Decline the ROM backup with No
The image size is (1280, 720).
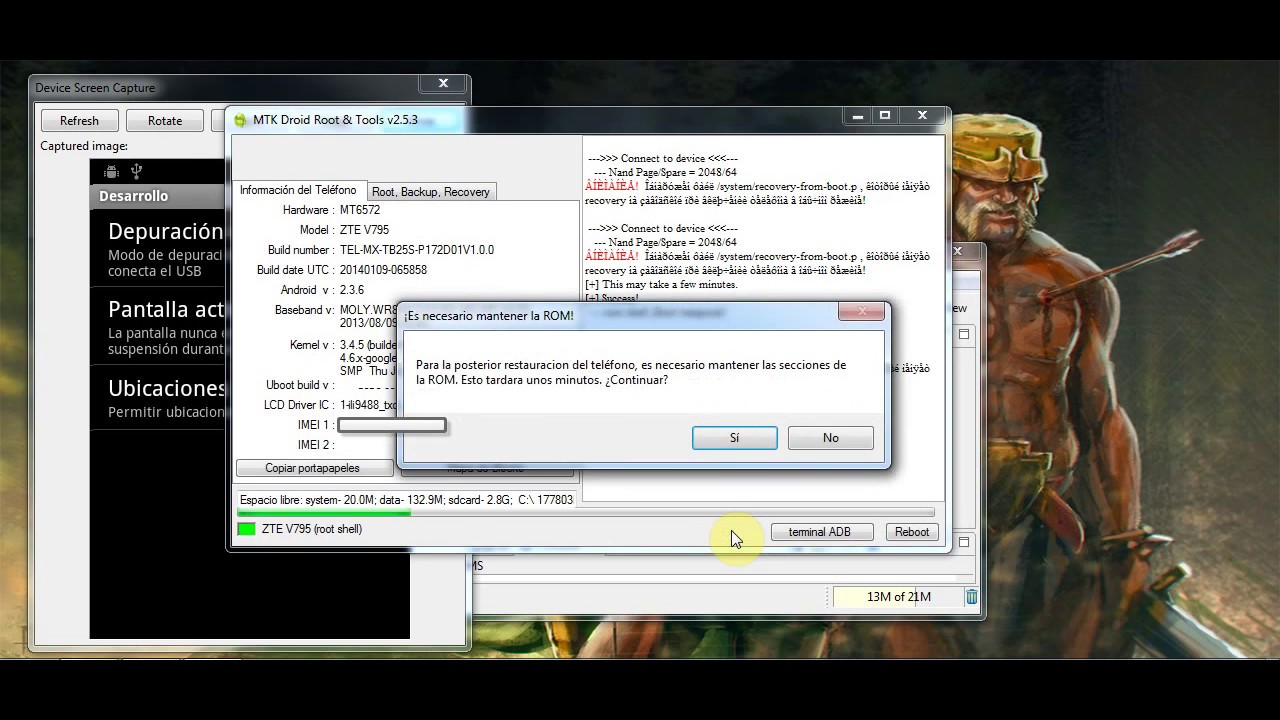[830, 438]
